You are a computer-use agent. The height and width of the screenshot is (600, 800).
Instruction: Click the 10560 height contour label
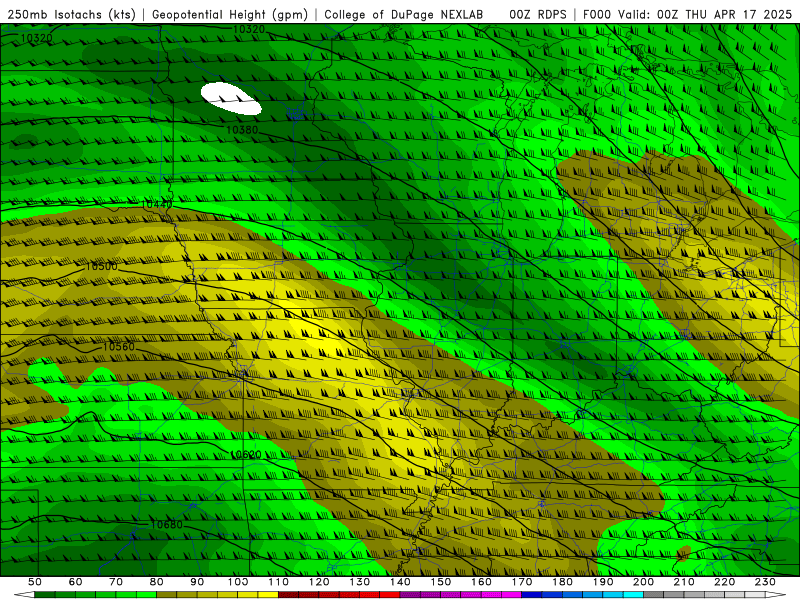tap(118, 347)
